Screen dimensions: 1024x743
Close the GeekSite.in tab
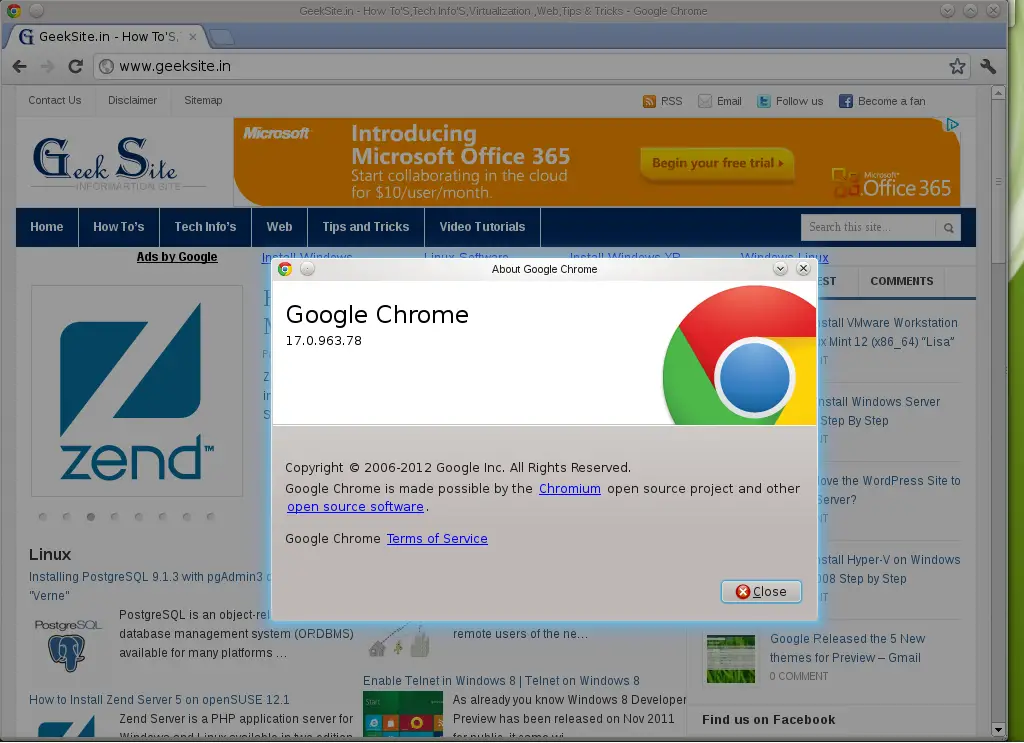pyautogui.click(x=193, y=37)
